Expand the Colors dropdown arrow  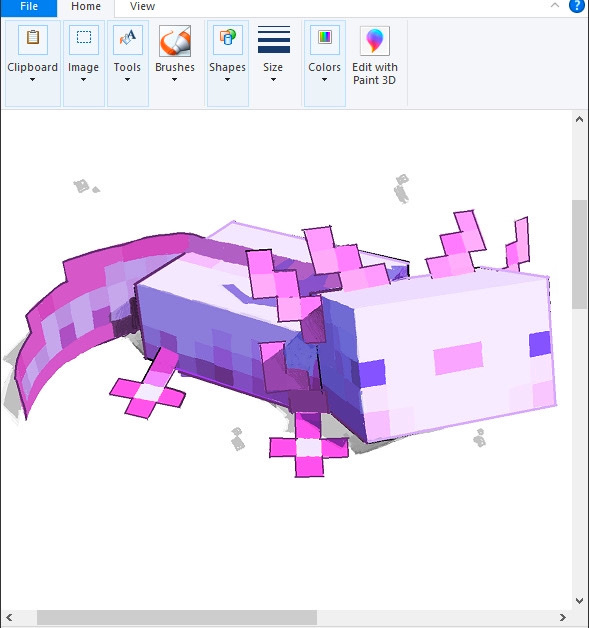coord(324,79)
